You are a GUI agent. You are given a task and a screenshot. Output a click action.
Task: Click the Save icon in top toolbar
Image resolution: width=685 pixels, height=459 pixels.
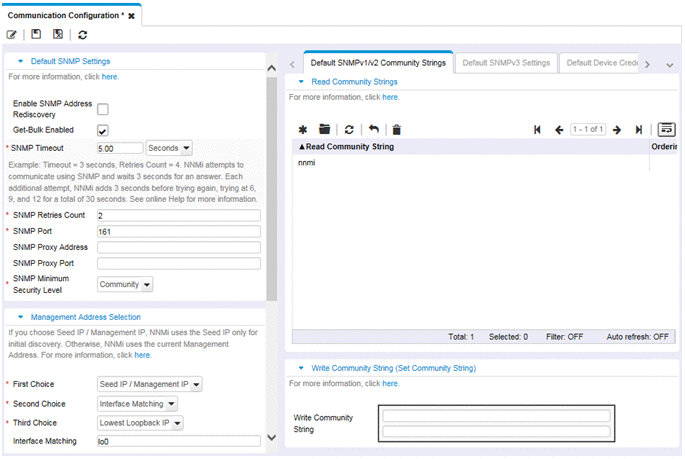[x=36, y=35]
